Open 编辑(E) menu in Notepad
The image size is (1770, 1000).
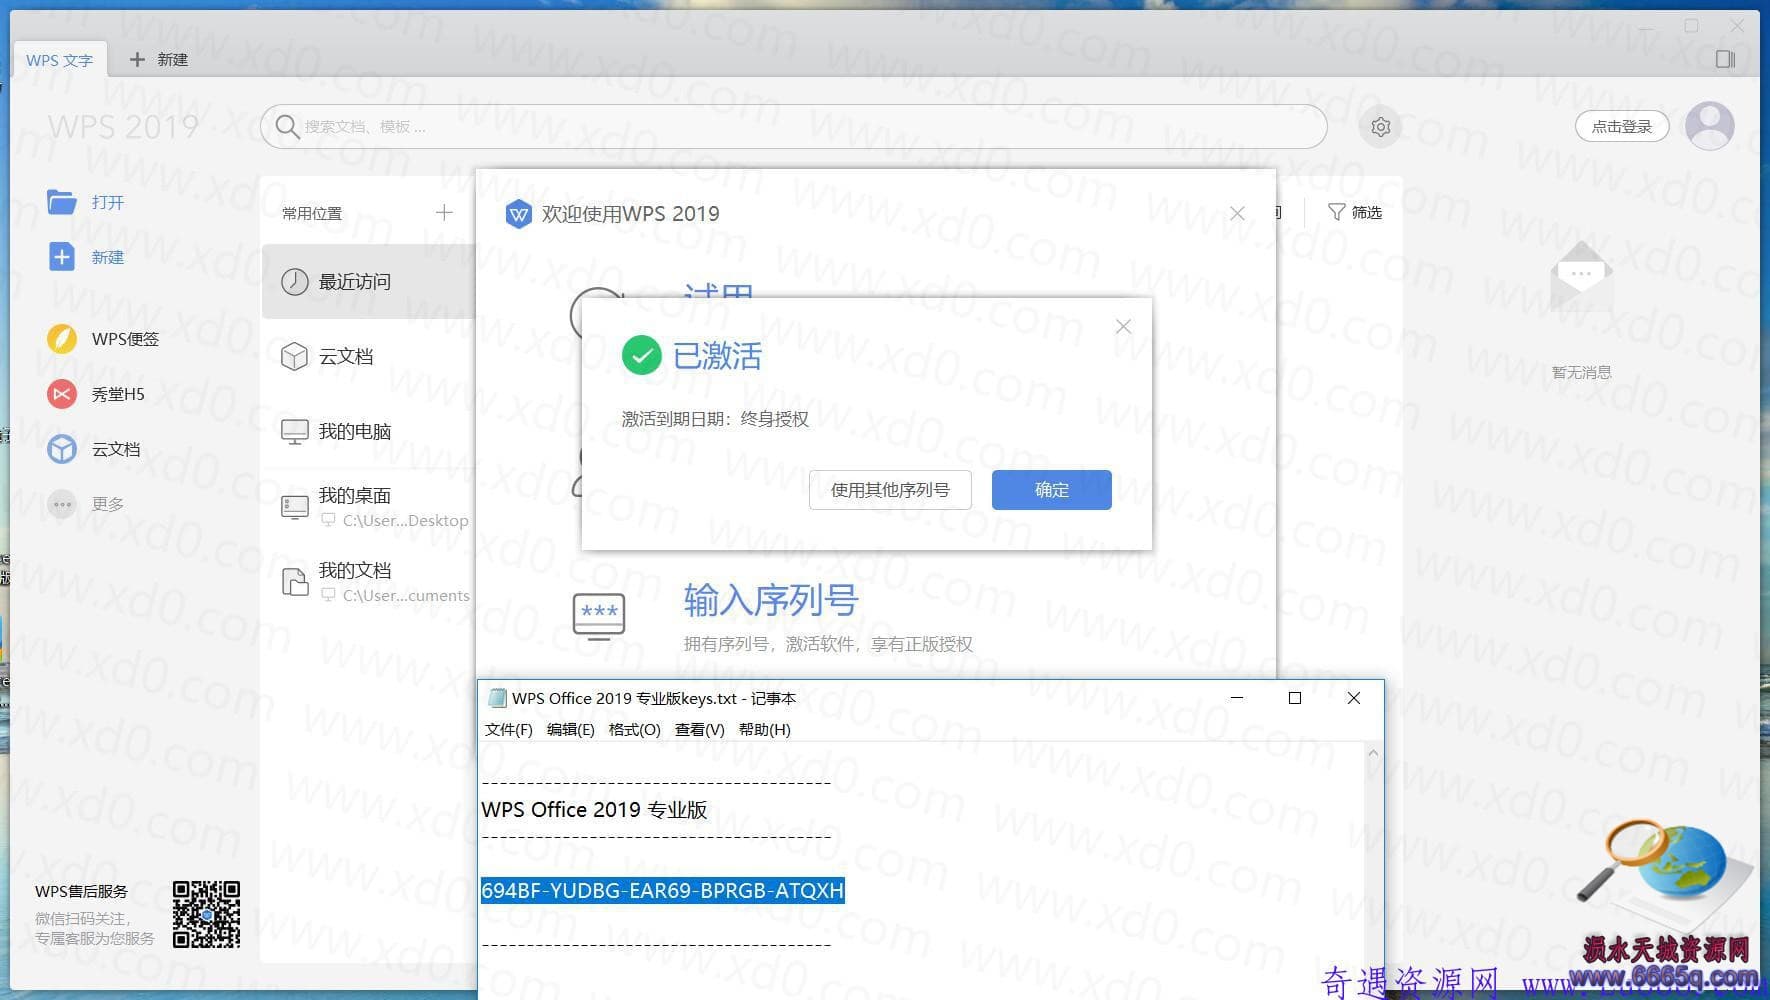point(571,730)
